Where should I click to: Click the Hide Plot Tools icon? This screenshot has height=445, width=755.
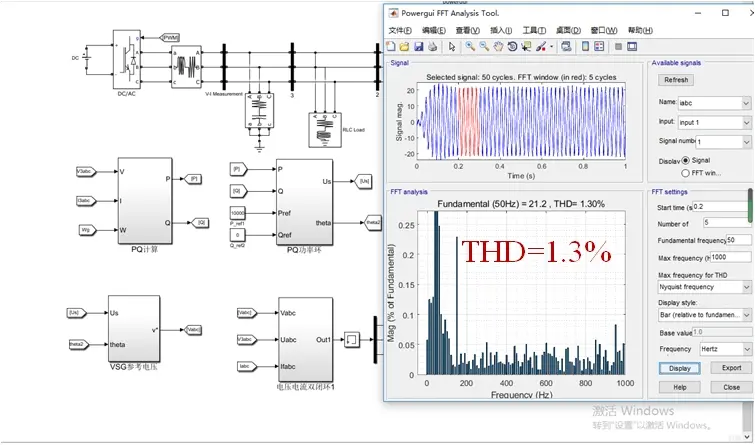pyautogui.click(x=618, y=46)
